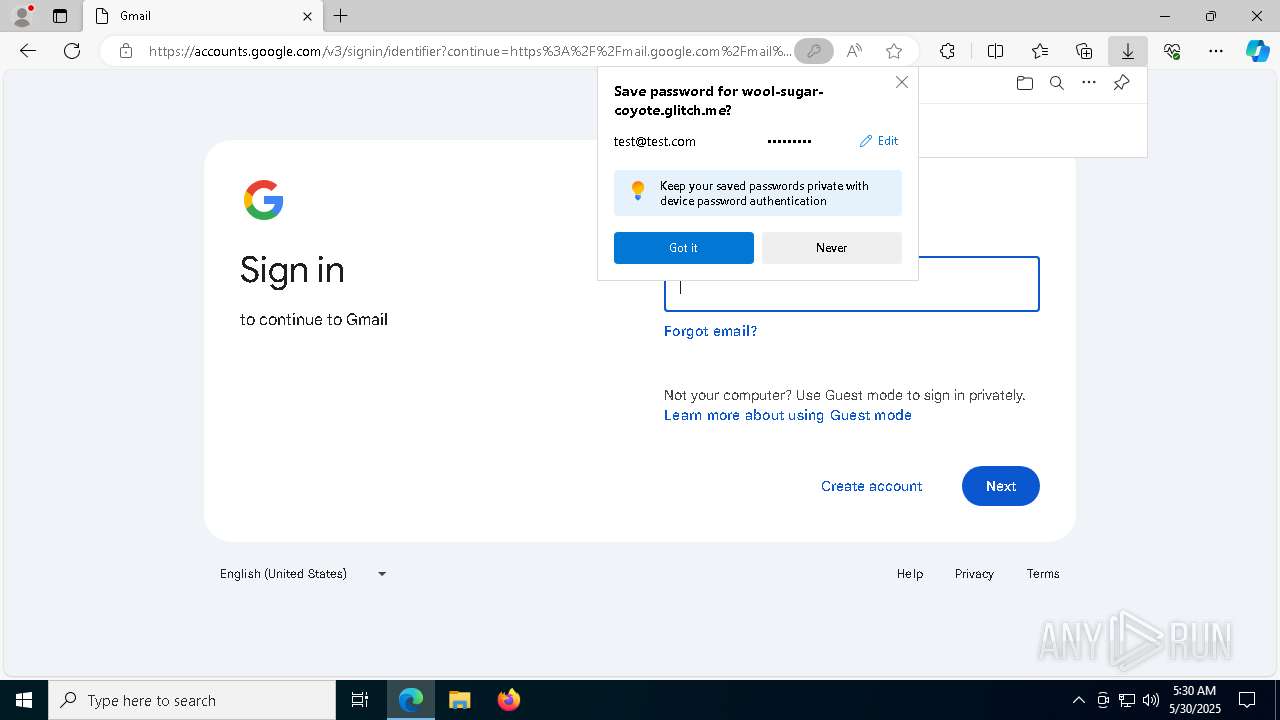1280x720 pixels.
Task: Open Task View on taskbar
Action: click(x=360, y=700)
